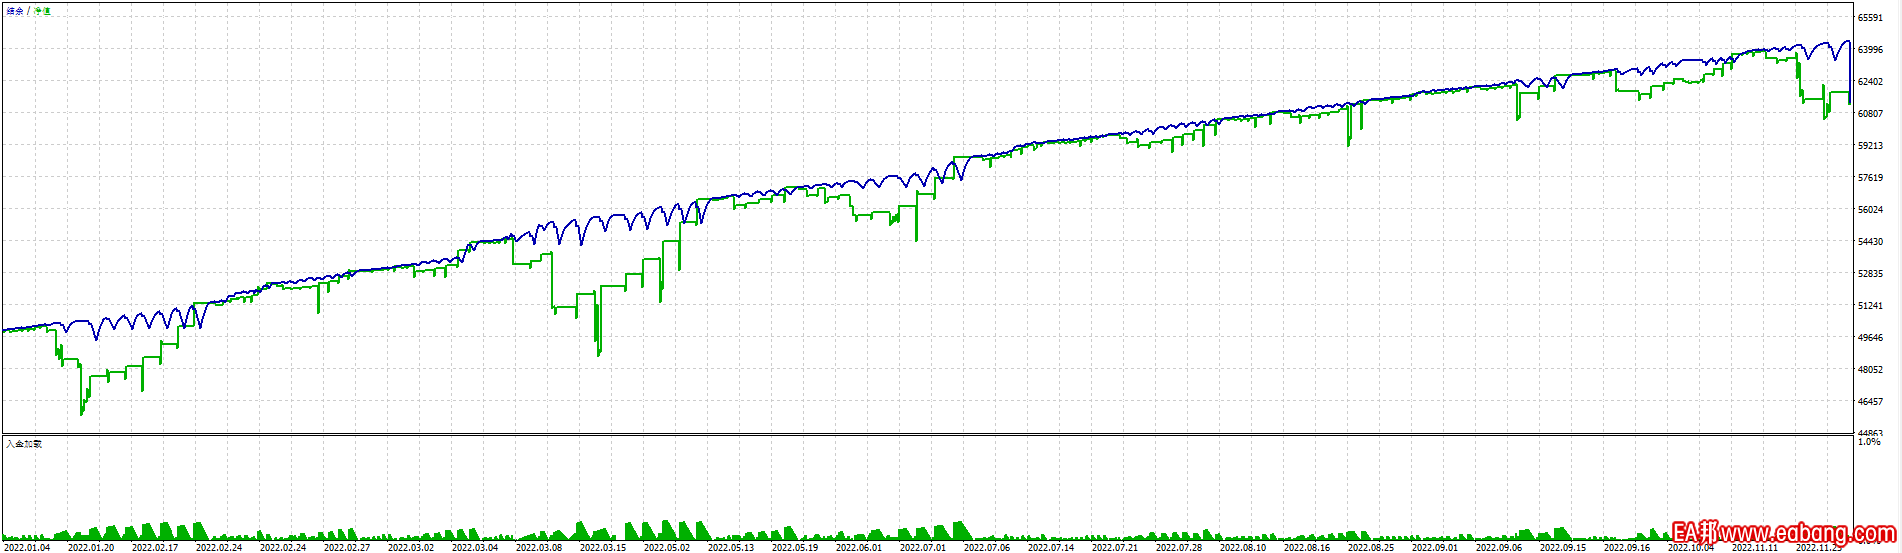Click the 1.0% deposit load scale label
The image size is (1902, 553).
(1868, 442)
